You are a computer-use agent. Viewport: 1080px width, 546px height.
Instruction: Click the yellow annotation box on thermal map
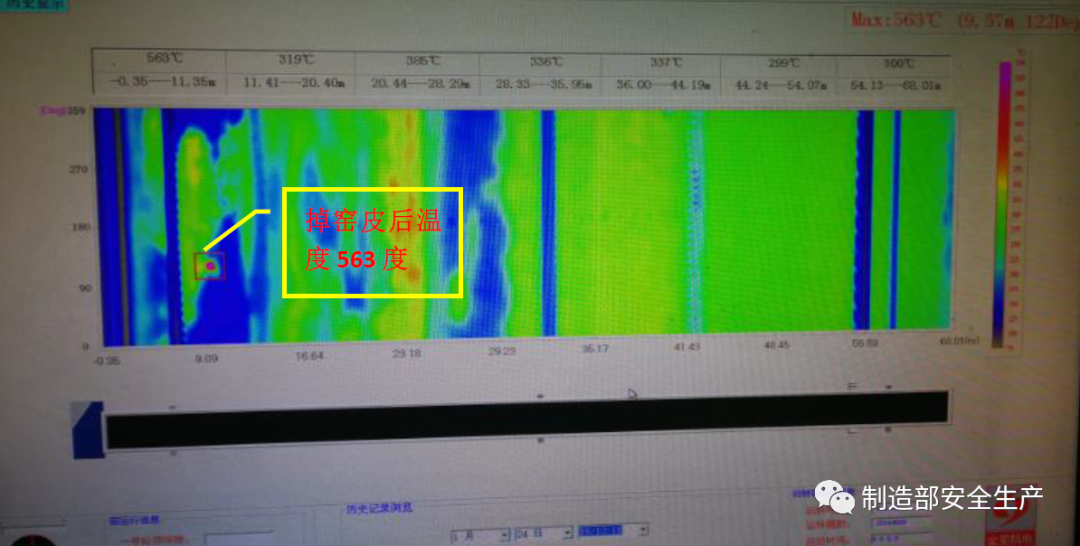(x=373, y=242)
